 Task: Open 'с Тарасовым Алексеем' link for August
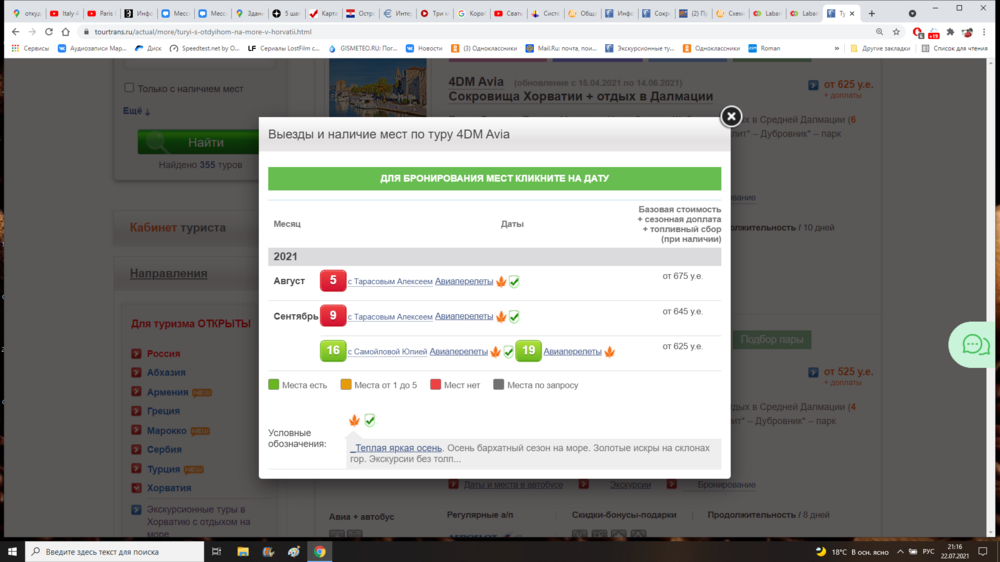(x=390, y=282)
